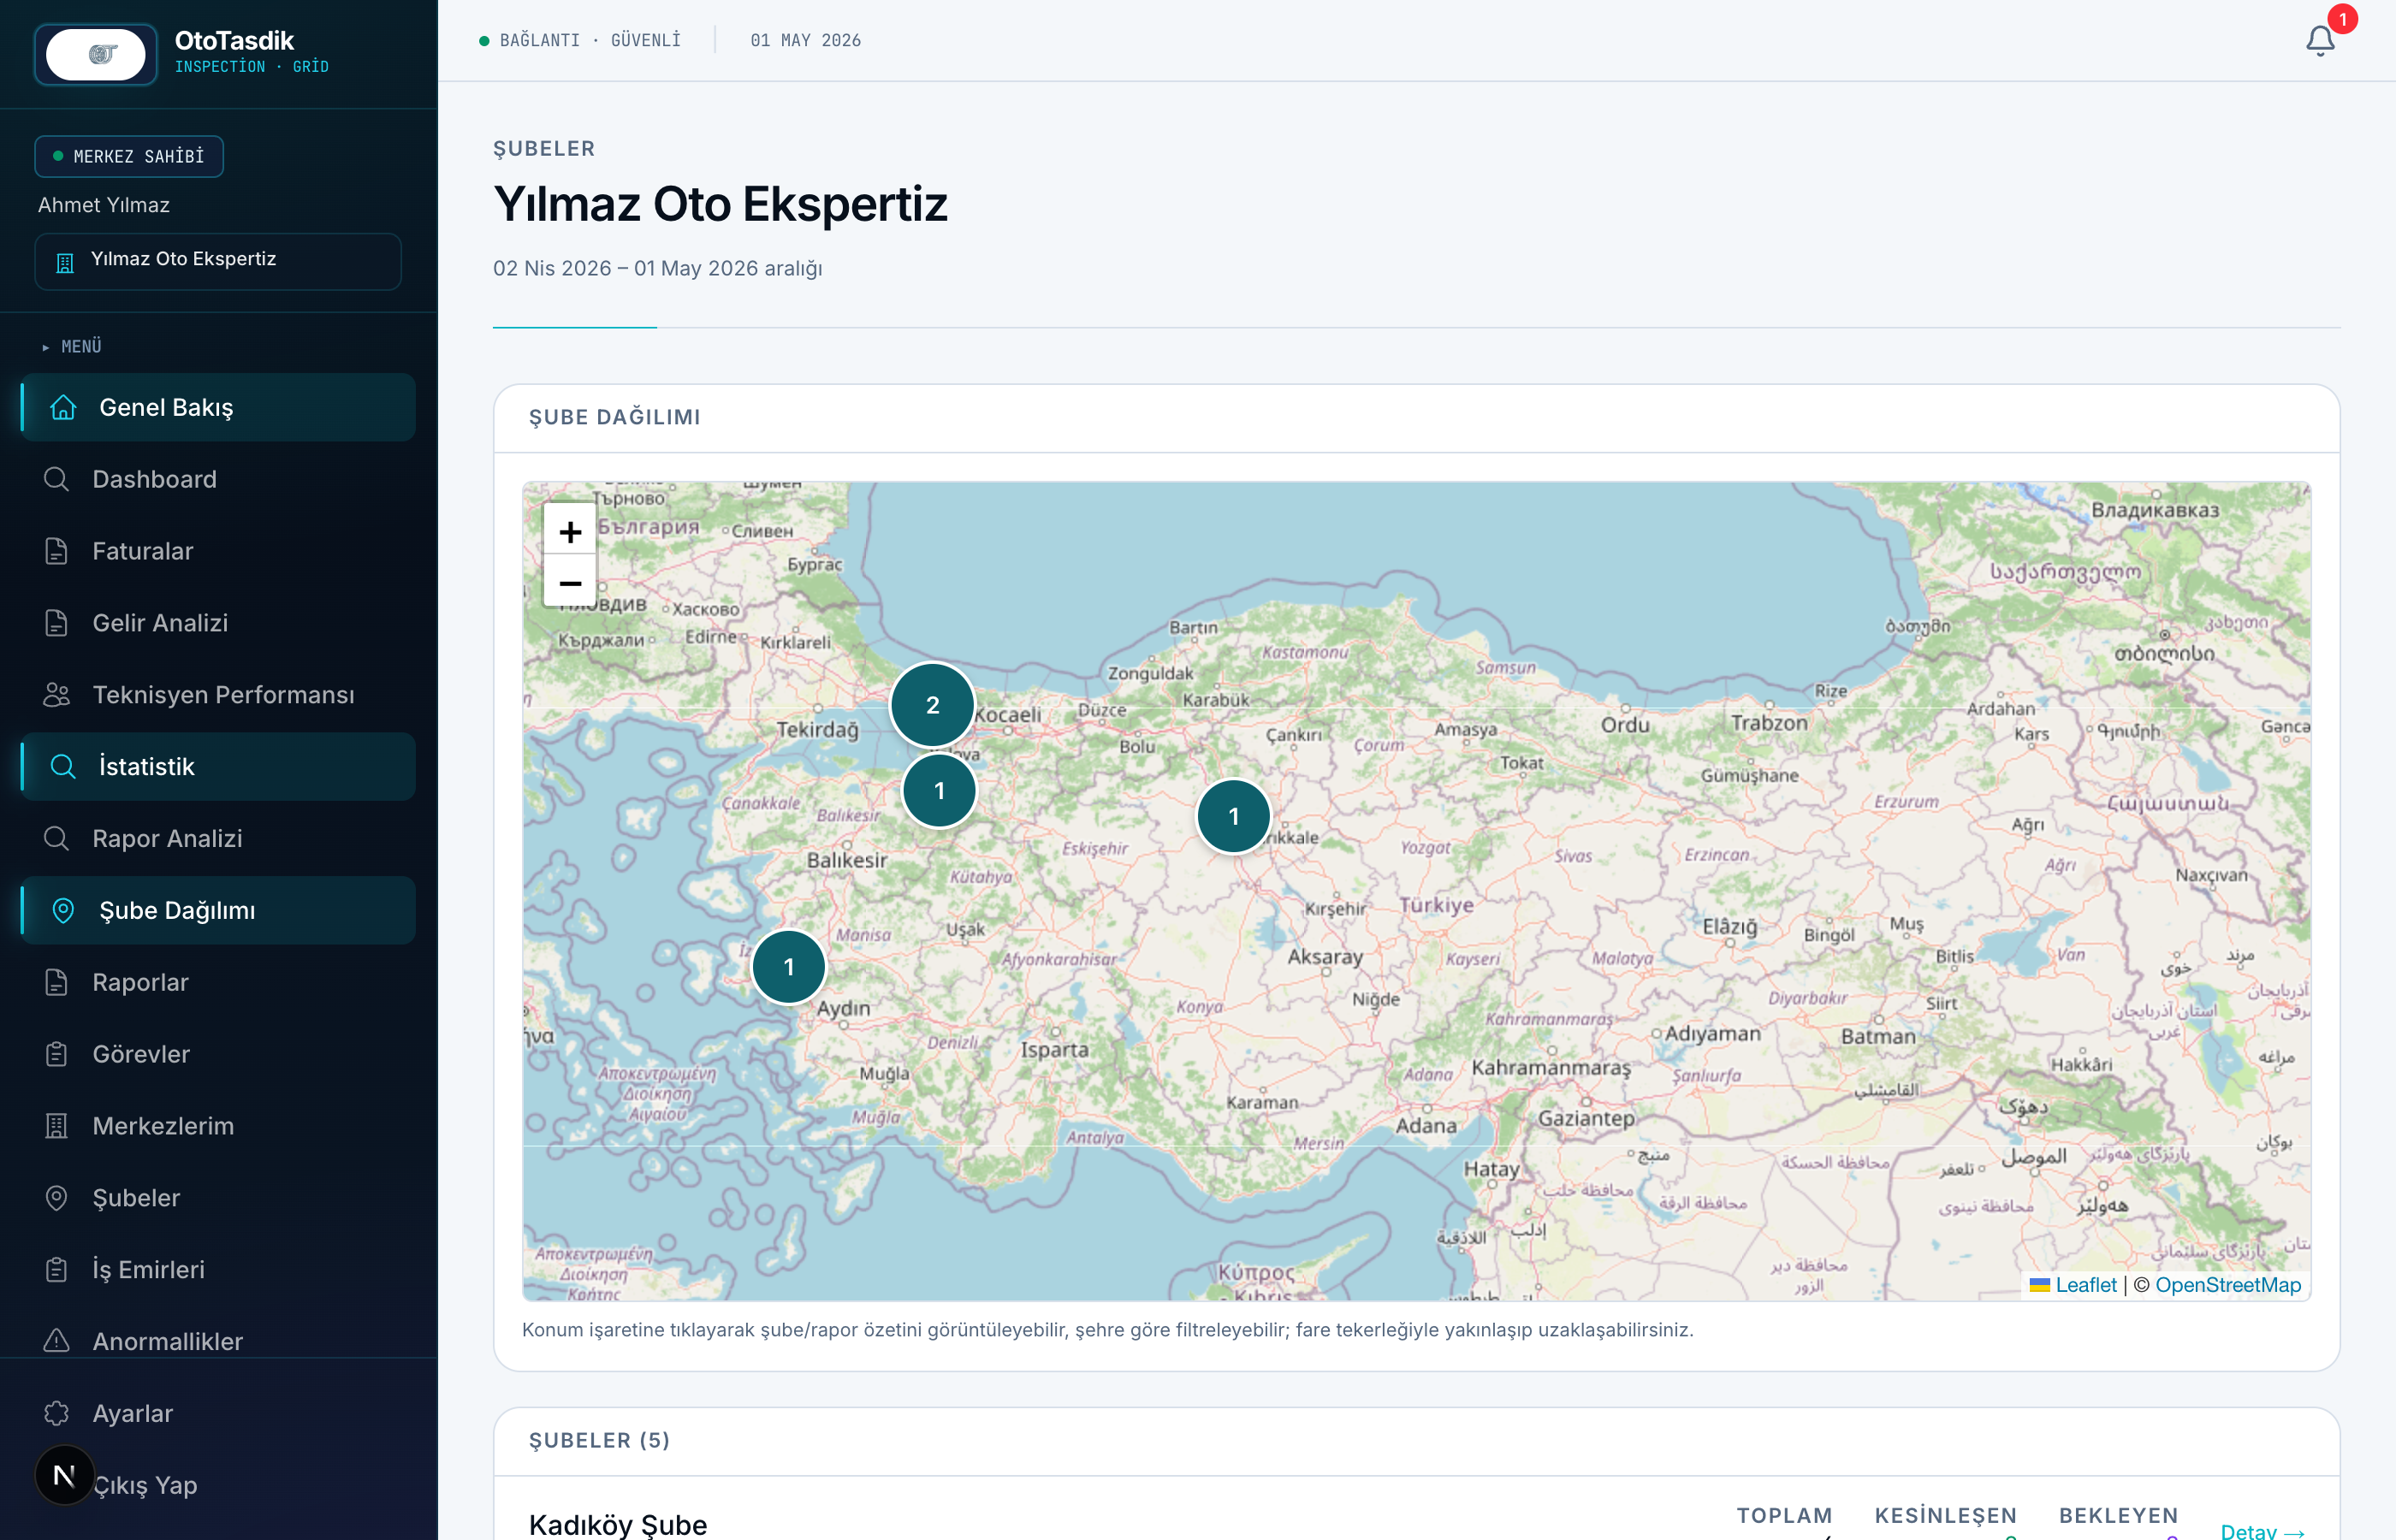Open the notifications bell

point(2320,40)
